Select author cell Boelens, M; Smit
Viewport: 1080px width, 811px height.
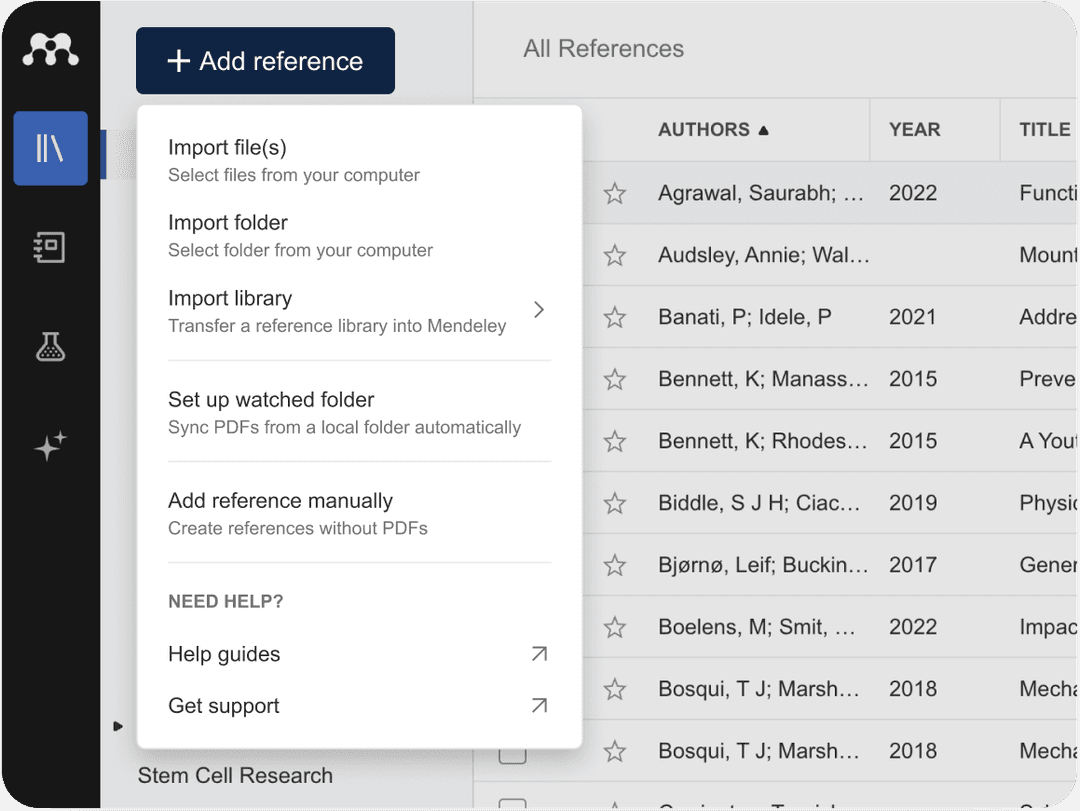click(x=757, y=627)
